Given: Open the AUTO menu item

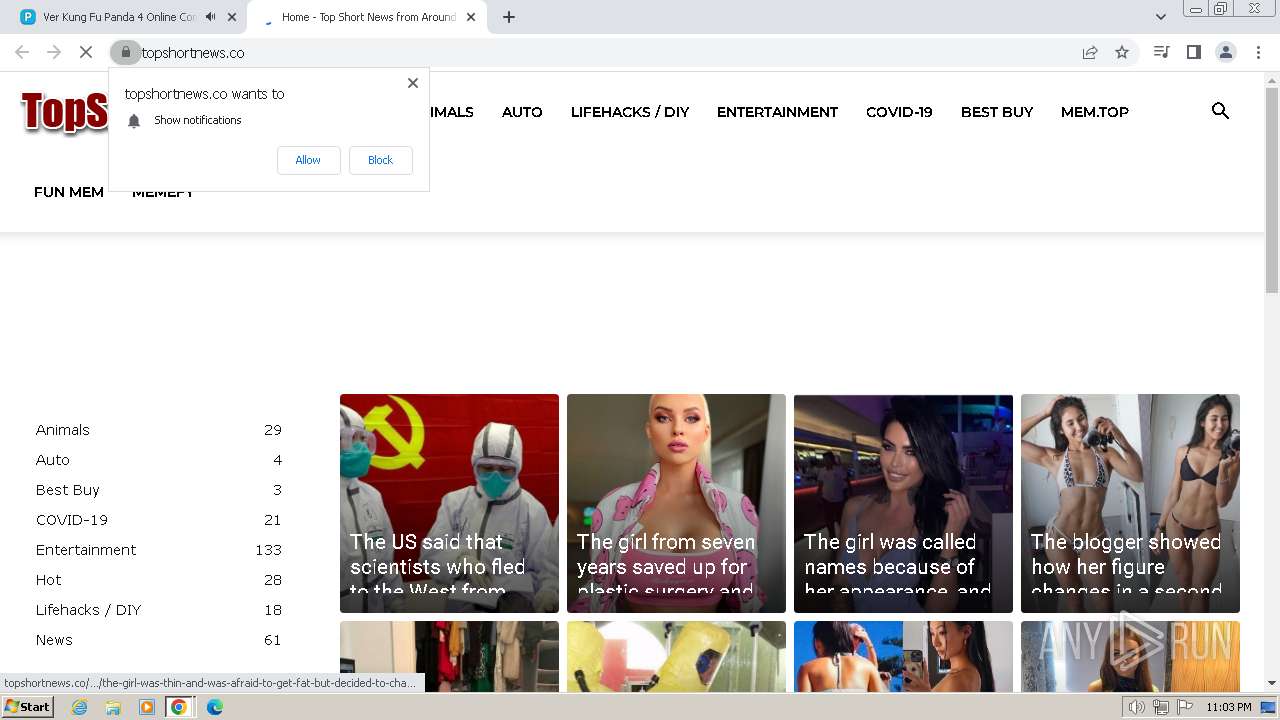Looking at the screenshot, I should tap(522, 112).
